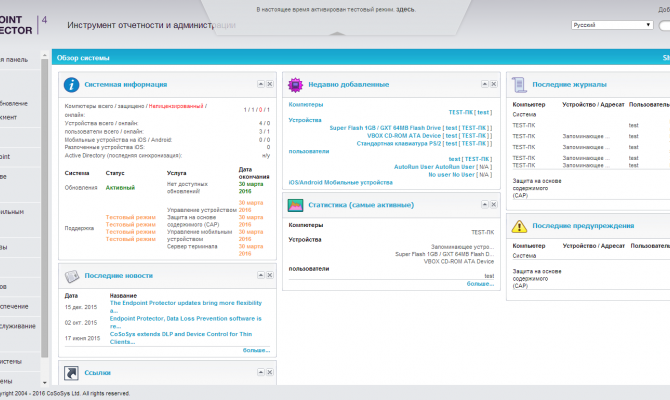670x400 pixels.
Task: Collapse the Системная информация panel
Action: coord(261,84)
